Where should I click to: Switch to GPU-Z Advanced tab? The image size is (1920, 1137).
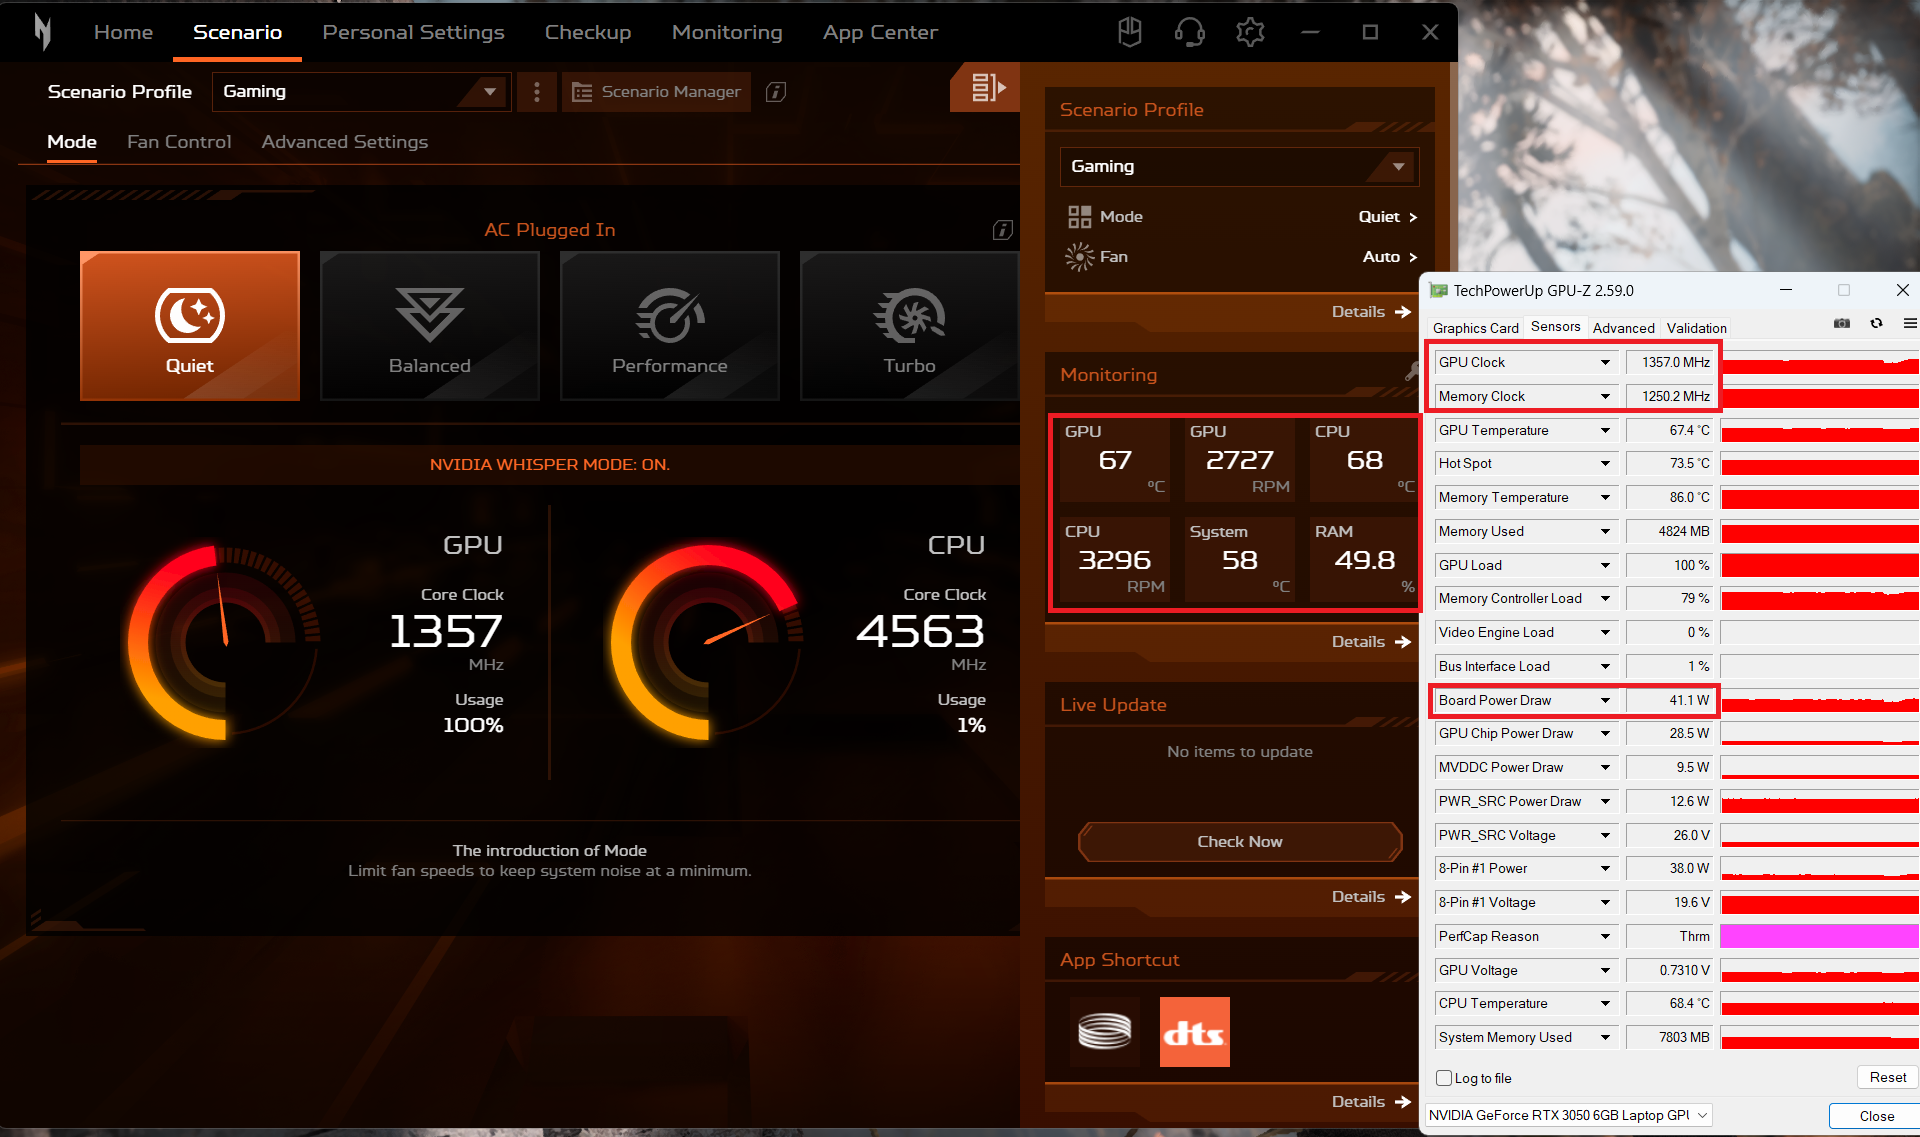pyautogui.click(x=1623, y=328)
